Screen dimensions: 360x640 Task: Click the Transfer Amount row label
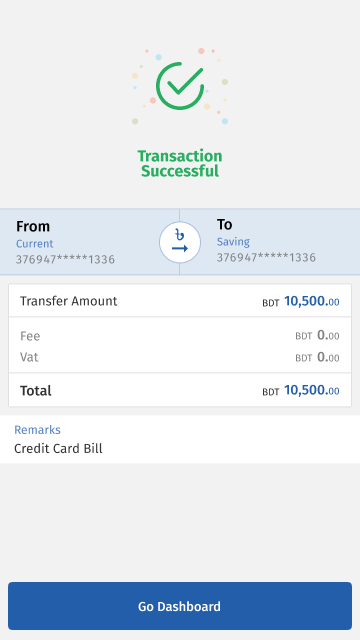(x=69, y=301)
